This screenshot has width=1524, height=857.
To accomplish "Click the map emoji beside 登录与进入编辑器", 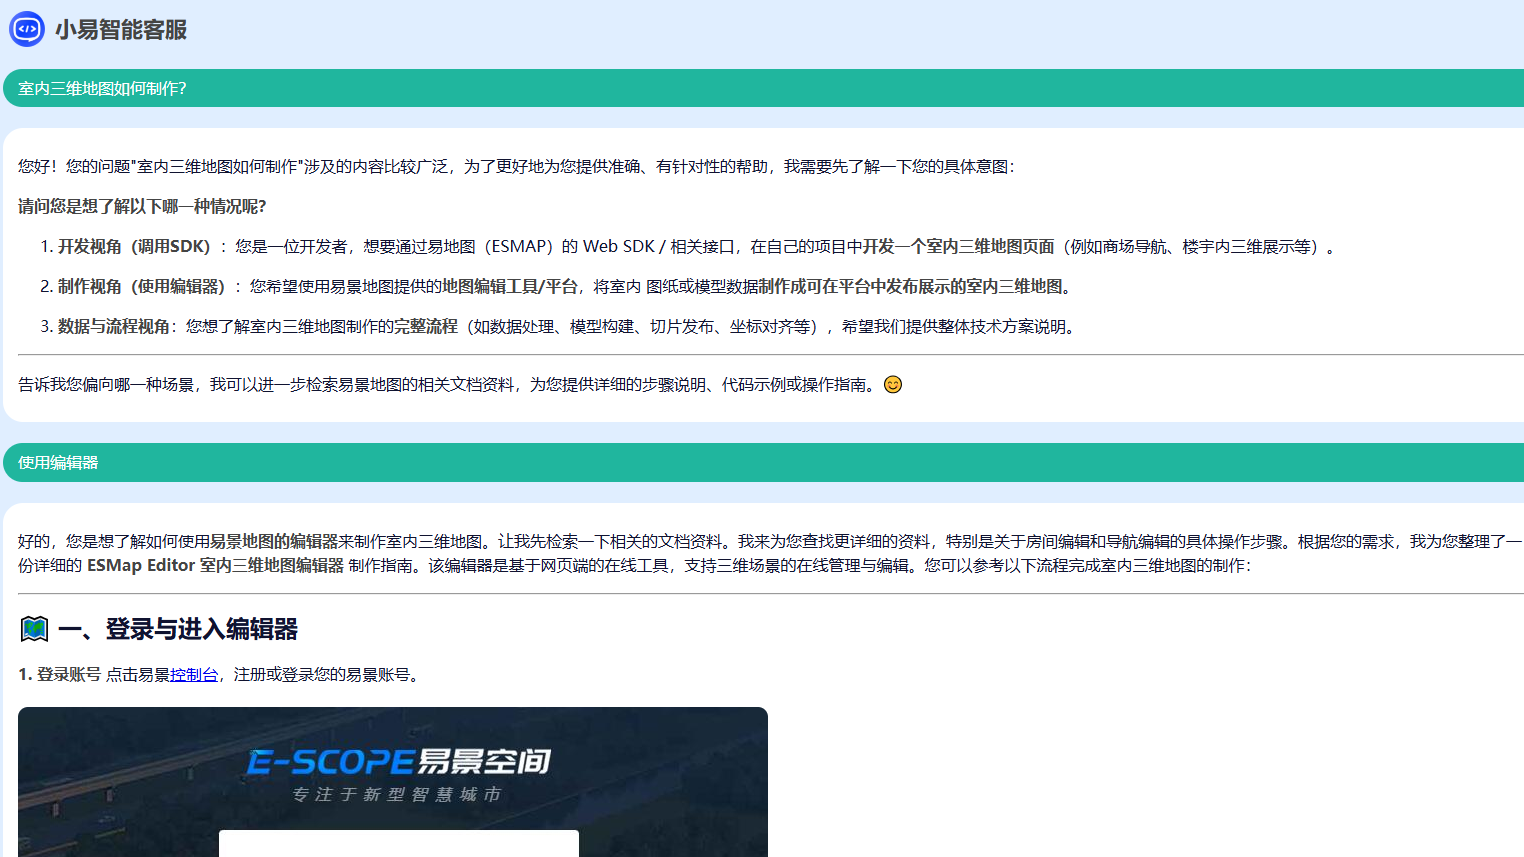I will (34, 629).
